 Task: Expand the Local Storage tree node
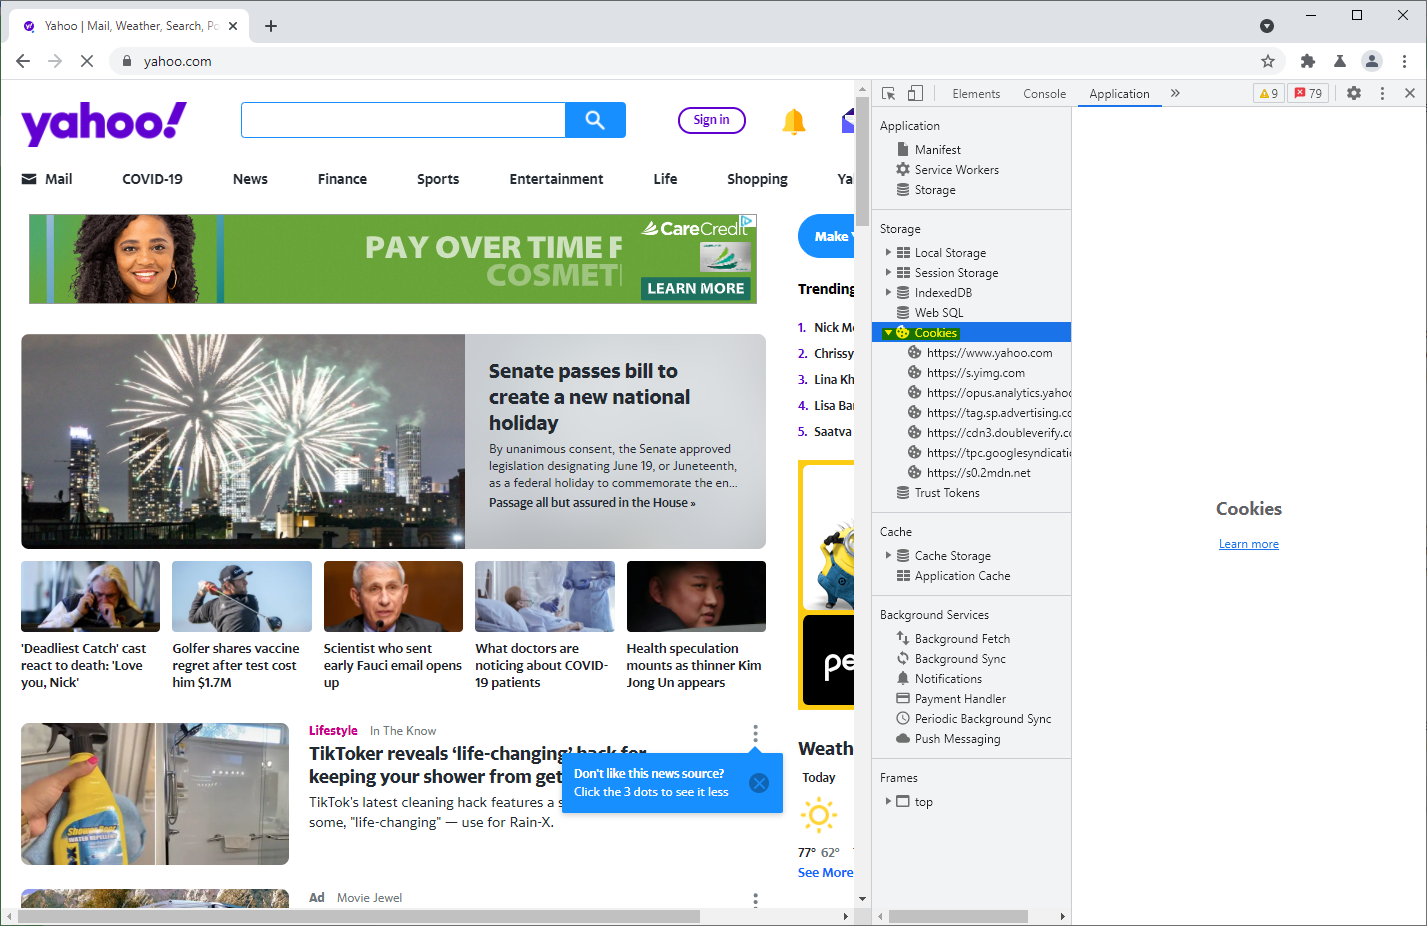[888, 252]
